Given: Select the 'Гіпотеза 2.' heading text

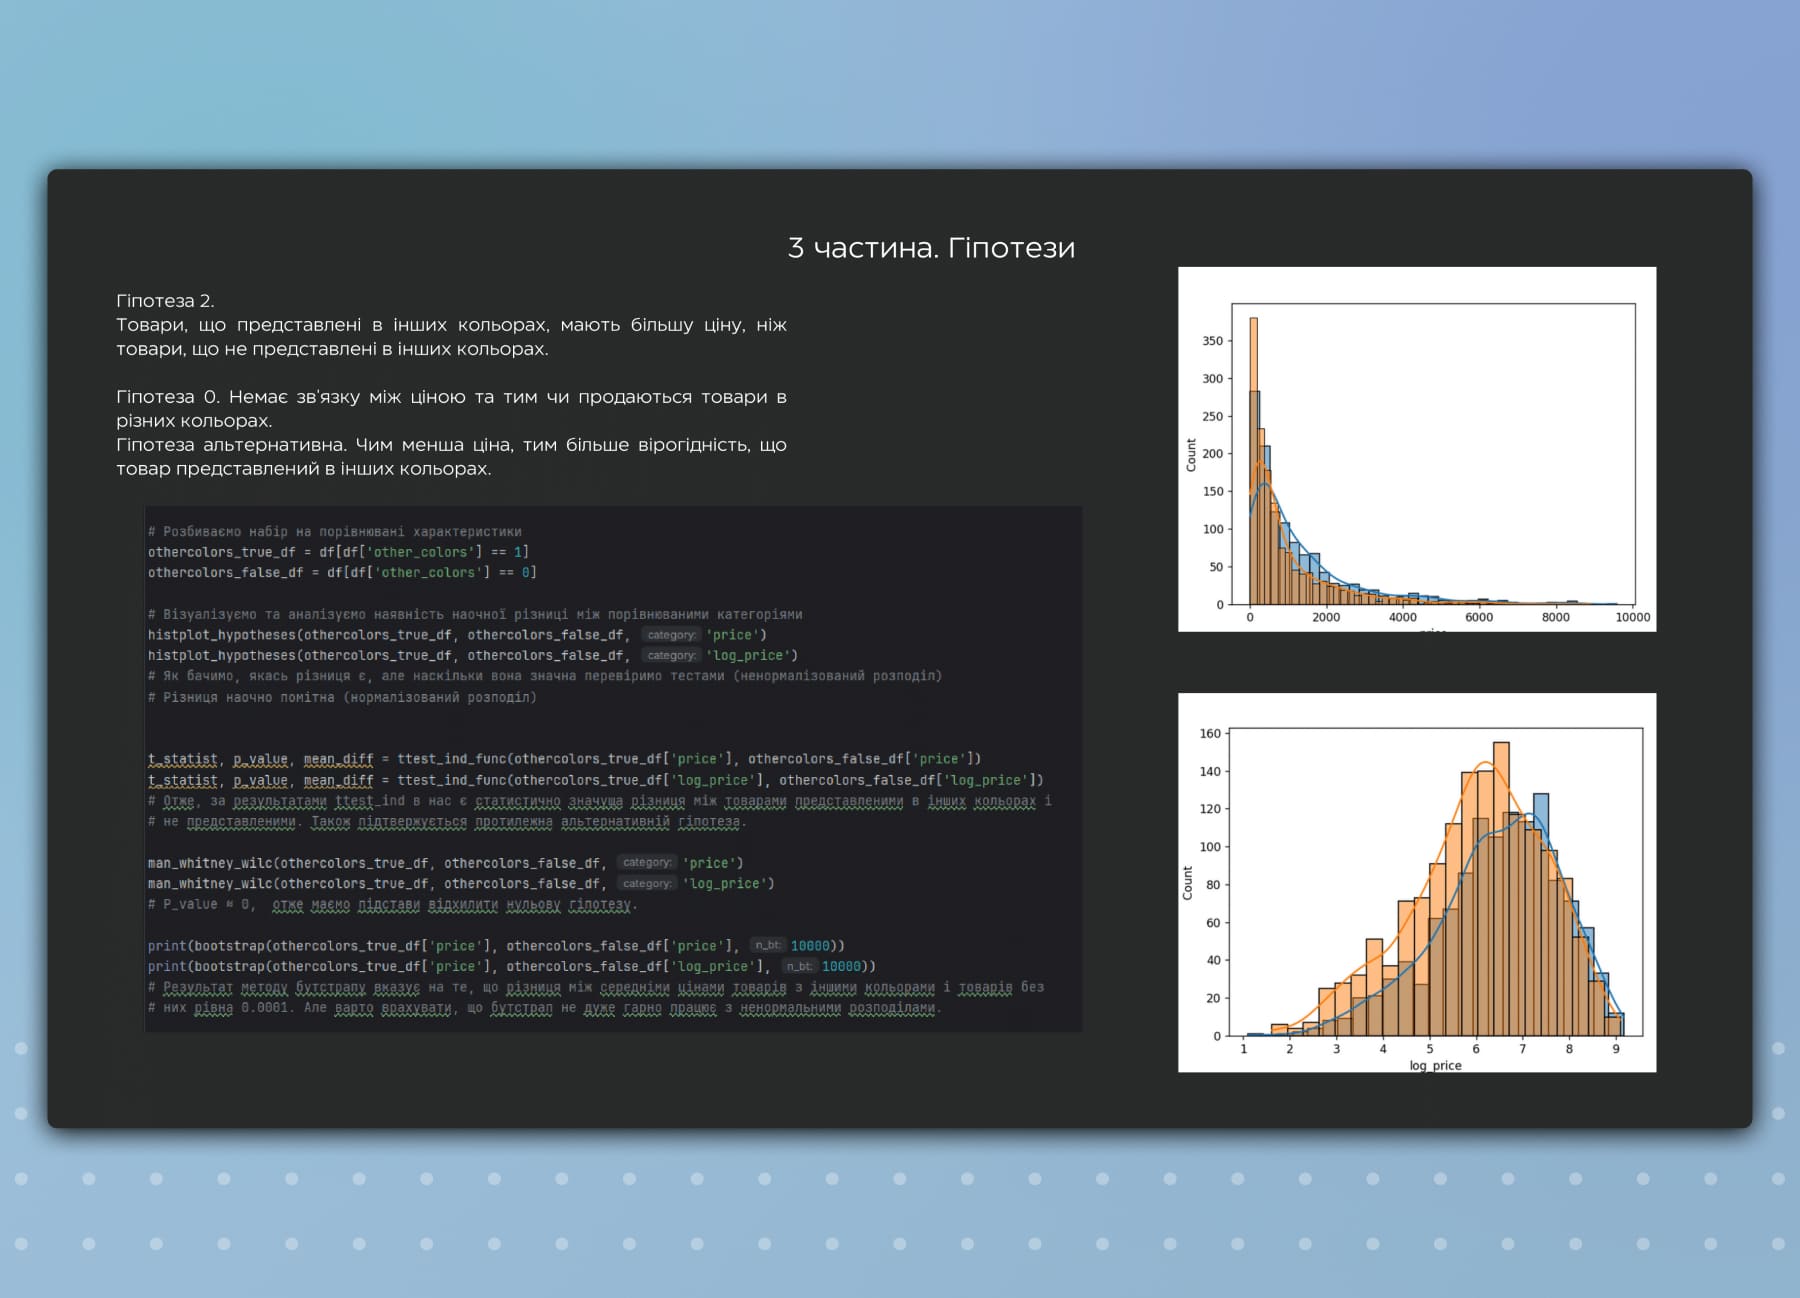Looking at the screenshot, I should point(165,301).
